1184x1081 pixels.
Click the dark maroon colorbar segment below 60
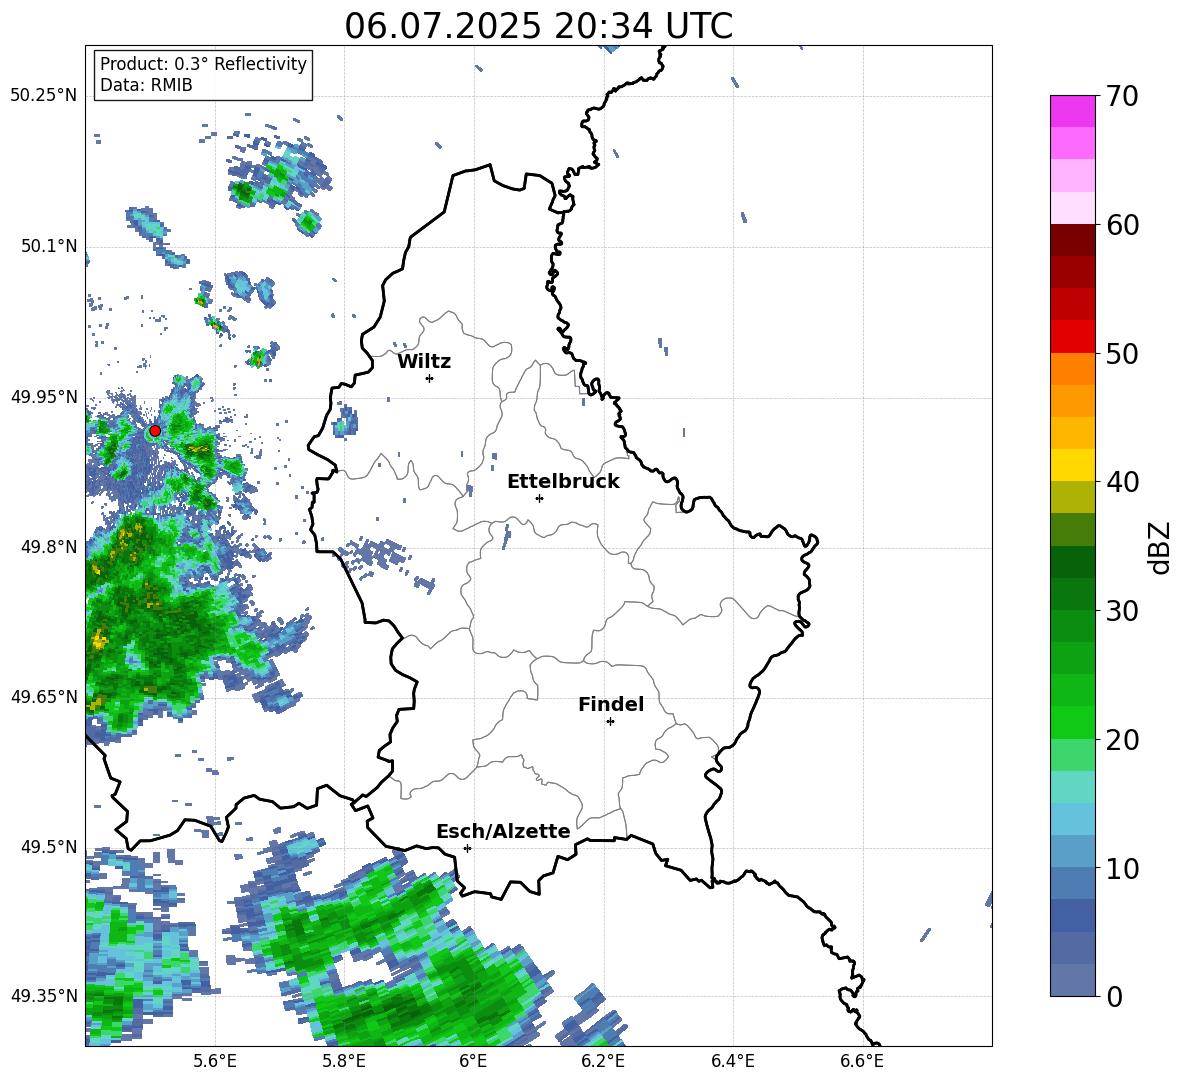(x=1072, y=240)
